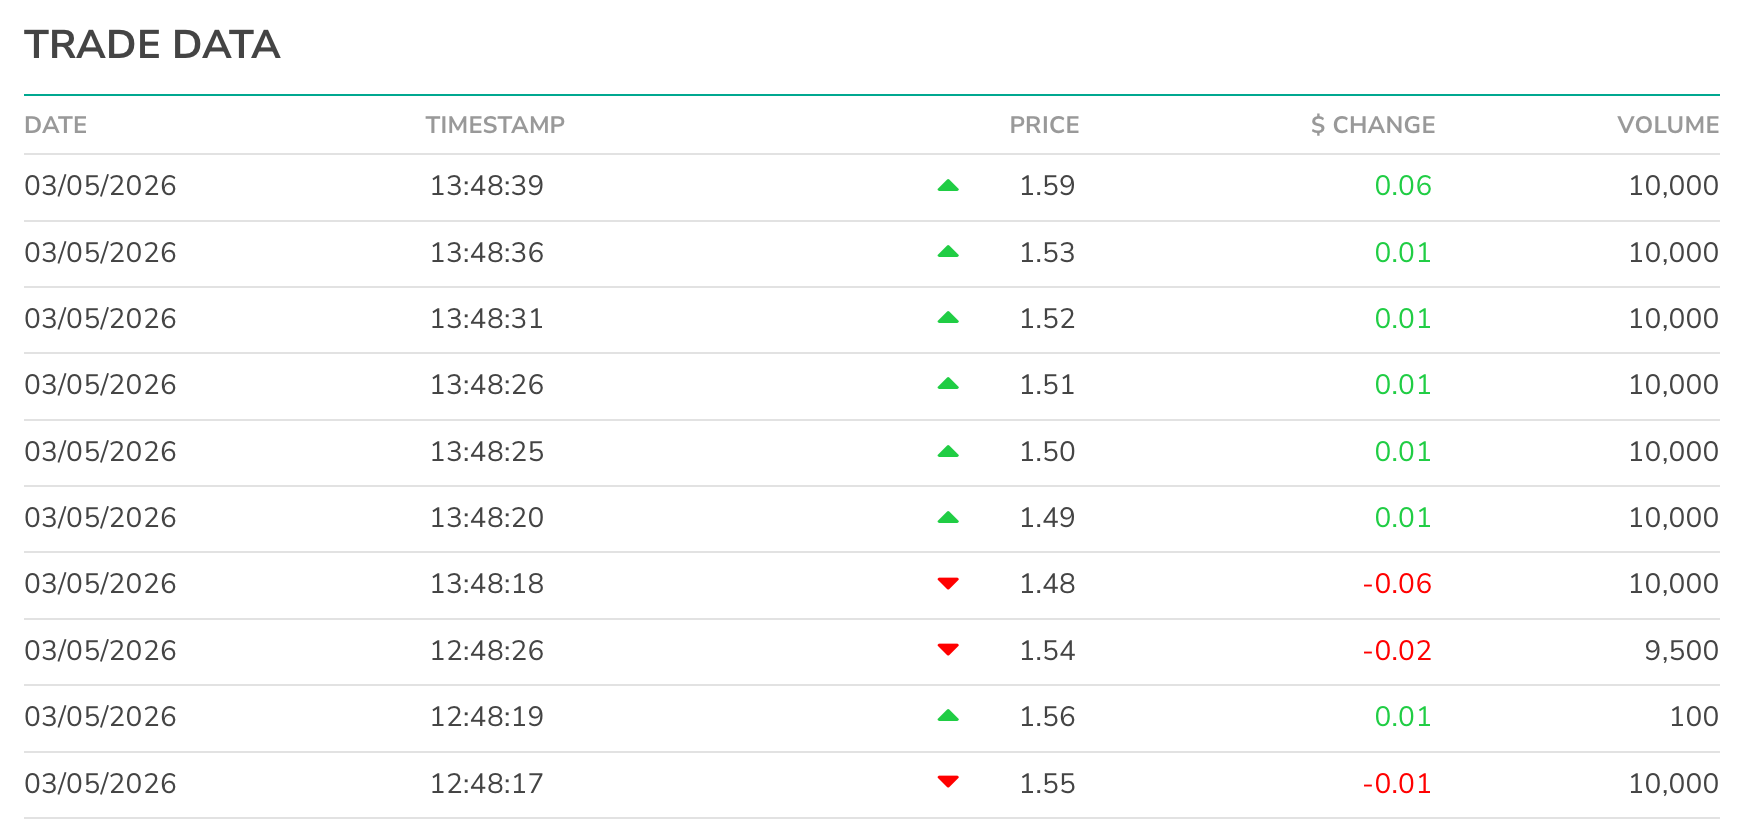Click the PRICE column header
The width and height of the screenshot is (1752, 822).
[1044, 125]
